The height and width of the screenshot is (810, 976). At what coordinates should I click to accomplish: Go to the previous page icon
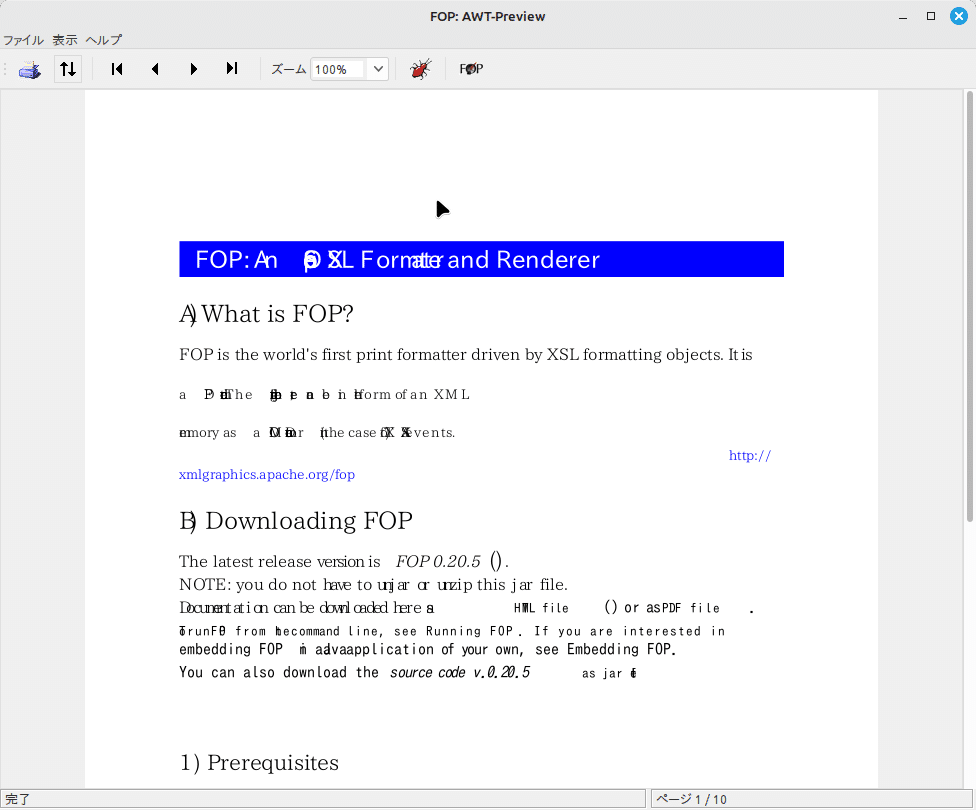pyautogui.click(x=155, y=69)
